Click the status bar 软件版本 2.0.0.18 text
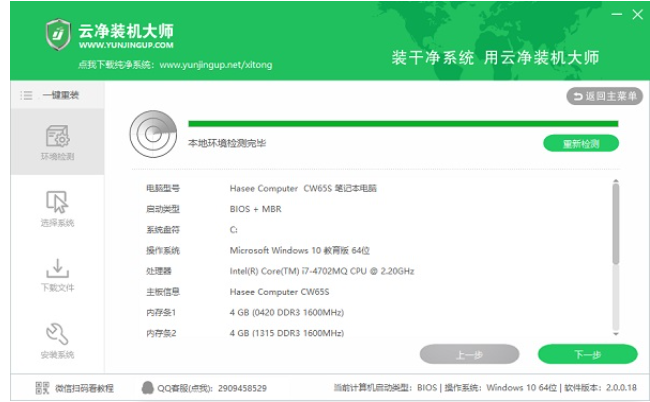The image size is (650, 402). click(x=600, y=388)
